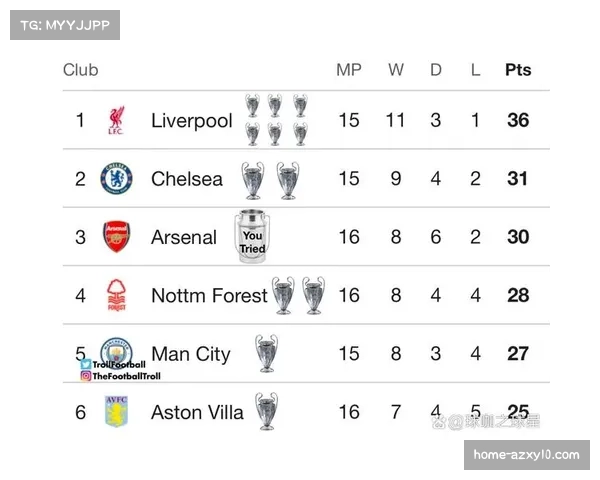The width and height of the screenshot is (600, 480).
Task: Open the Instagram icon beside TheFootballTroll
Action: 85,377
